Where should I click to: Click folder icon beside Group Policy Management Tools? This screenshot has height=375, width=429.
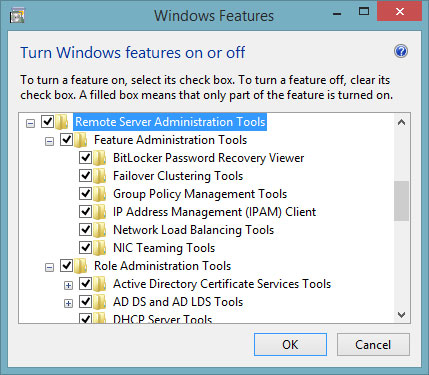[99, 194]
